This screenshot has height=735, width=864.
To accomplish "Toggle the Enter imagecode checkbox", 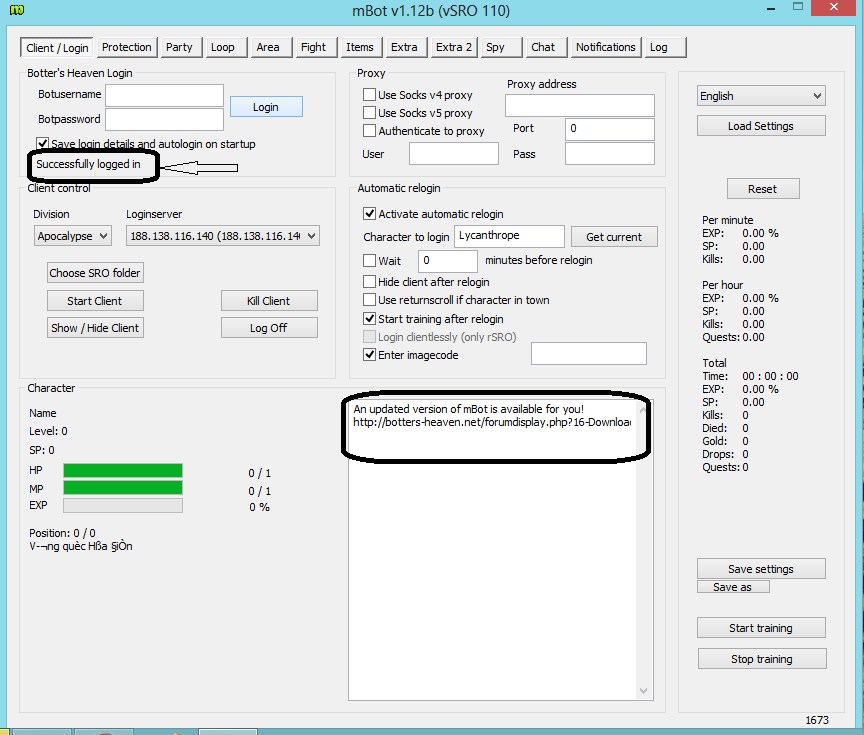I will coord(369,355).
